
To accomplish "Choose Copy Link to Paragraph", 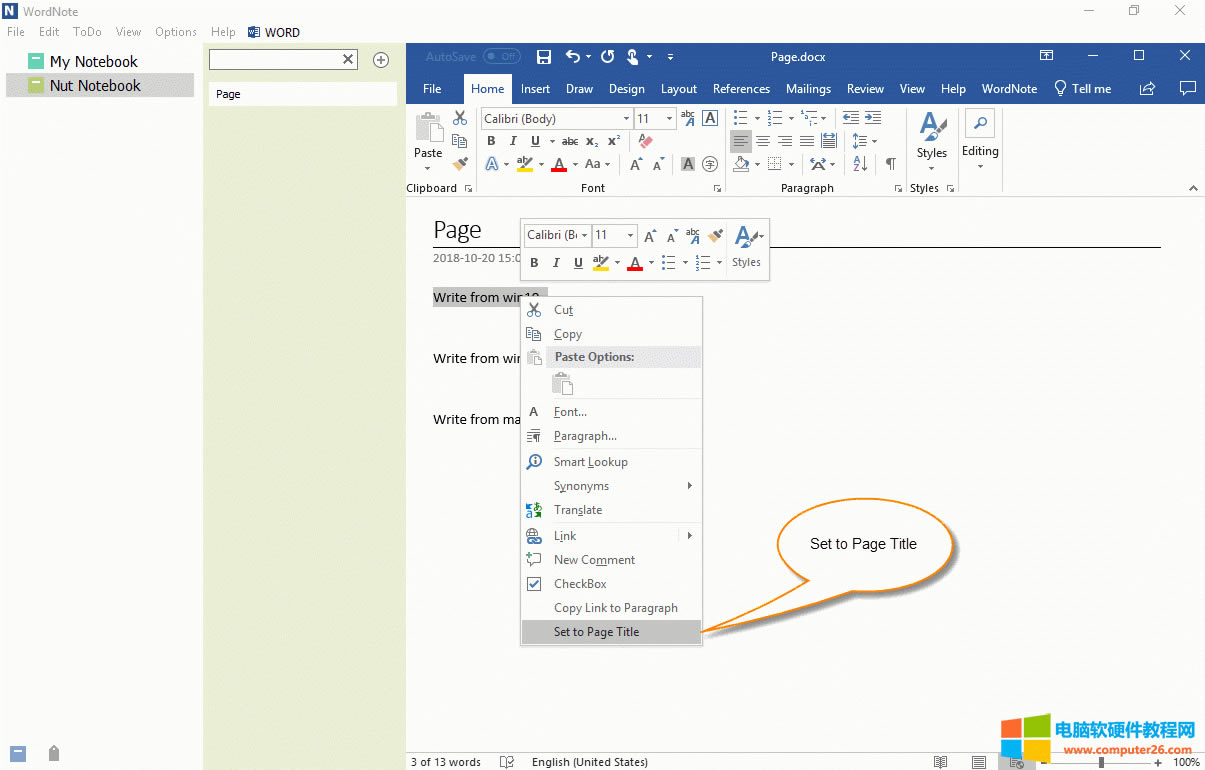I will [x=615, y=608].
